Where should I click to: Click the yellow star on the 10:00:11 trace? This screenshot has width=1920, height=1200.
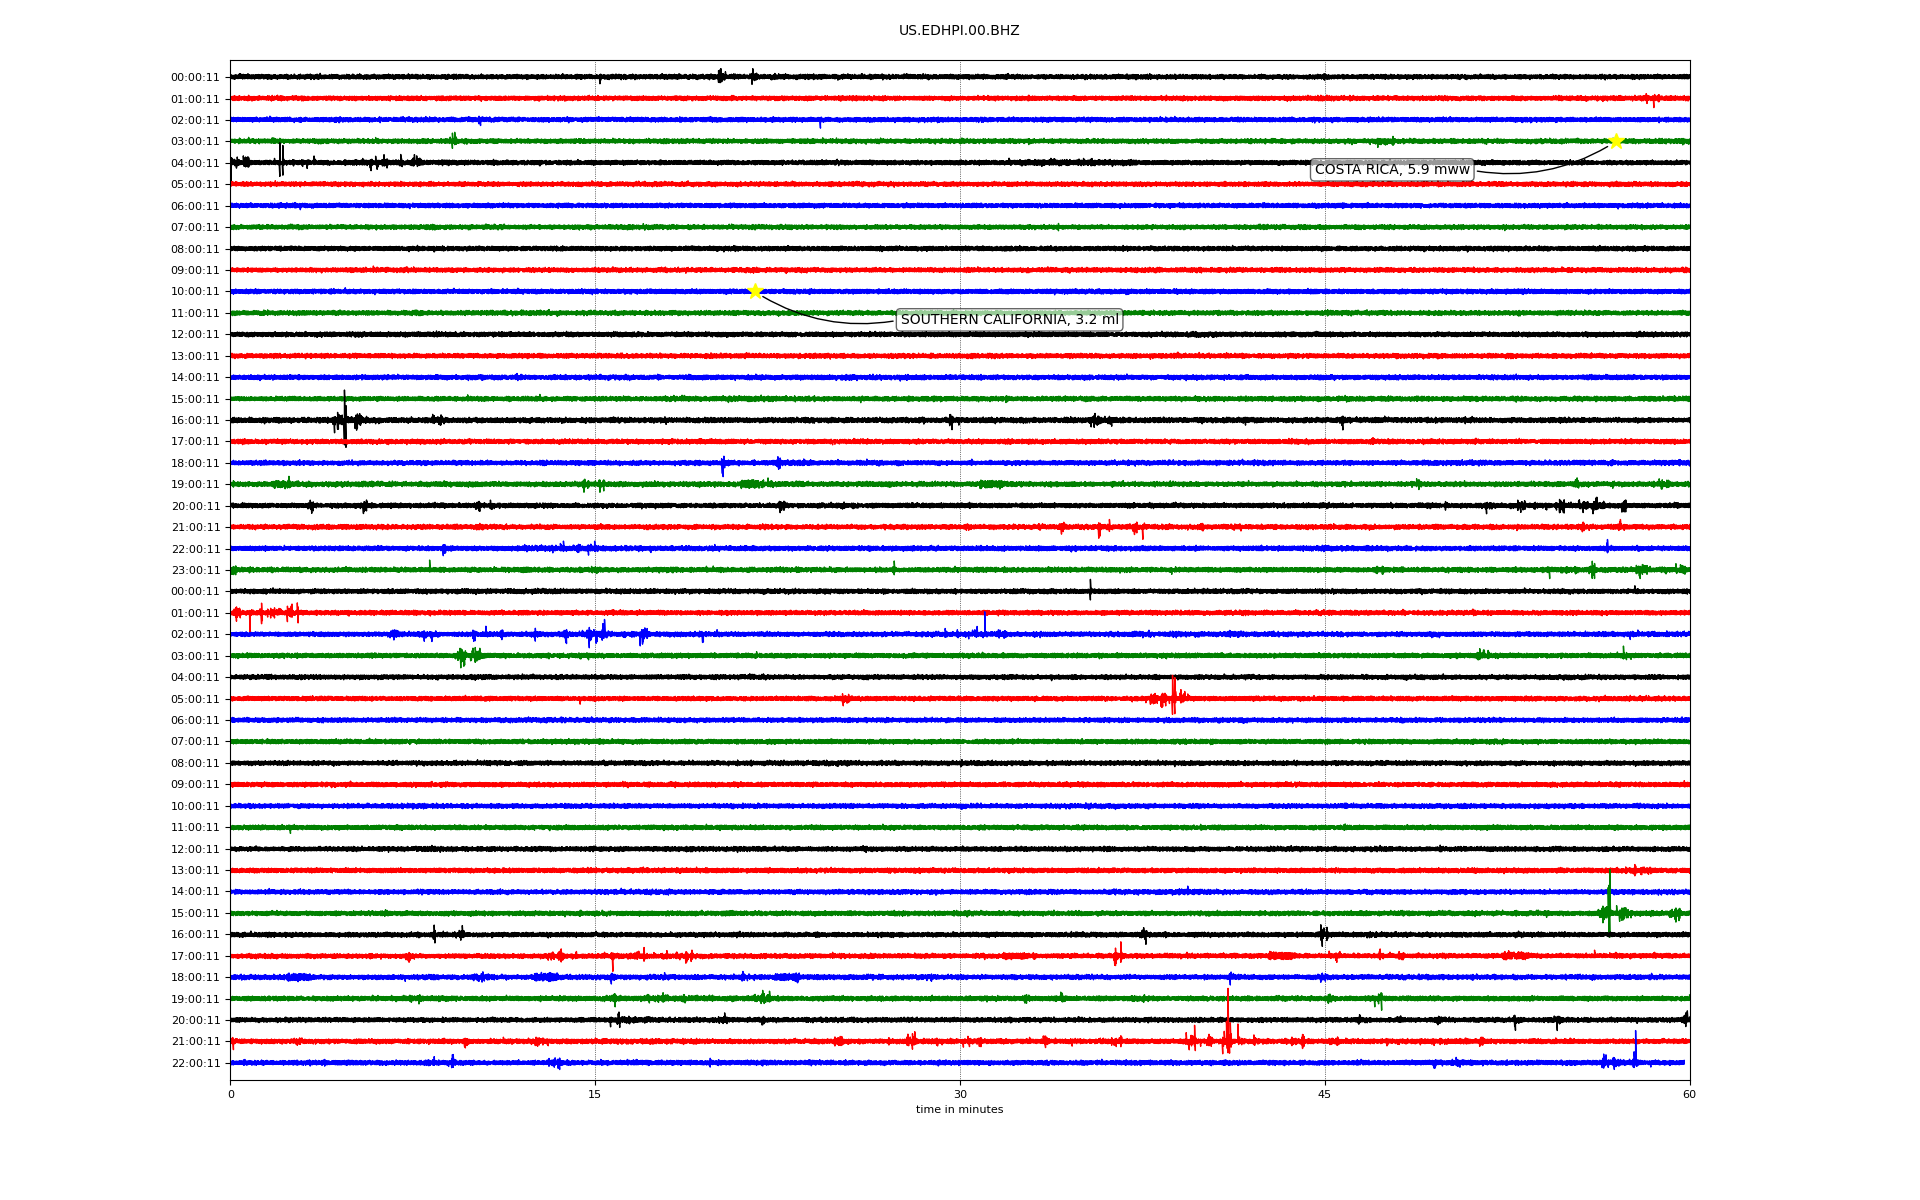coord(755,291)
